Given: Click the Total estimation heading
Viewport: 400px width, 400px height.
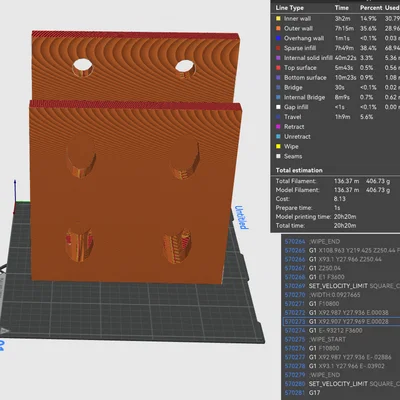Looking at the screenshot, I should (x=299, y=170).
